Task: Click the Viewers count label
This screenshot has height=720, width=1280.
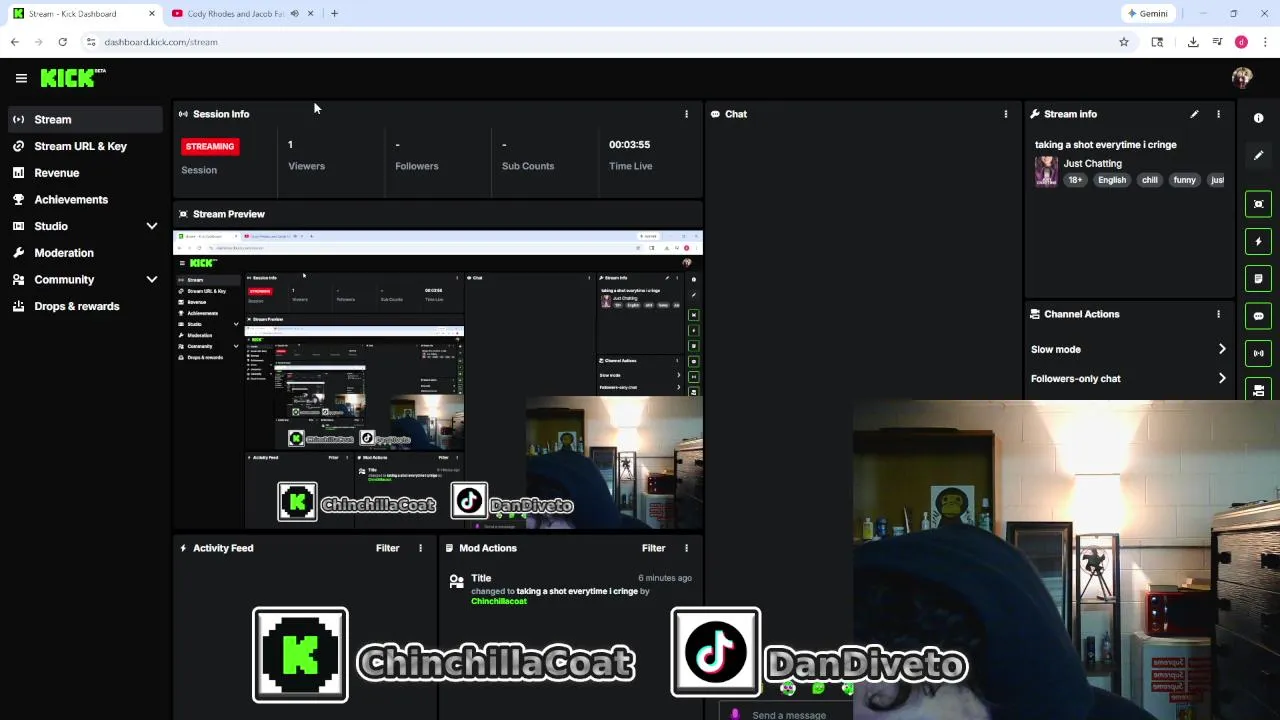Action: click(x=306, y=166)
